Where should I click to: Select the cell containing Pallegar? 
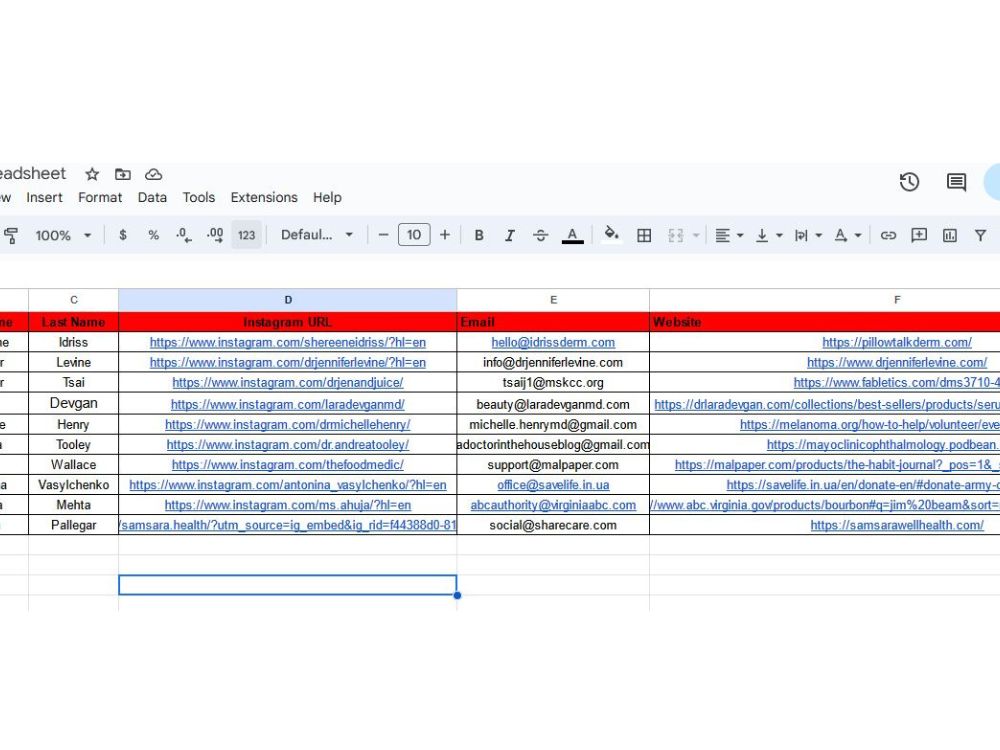click(73, 525)
